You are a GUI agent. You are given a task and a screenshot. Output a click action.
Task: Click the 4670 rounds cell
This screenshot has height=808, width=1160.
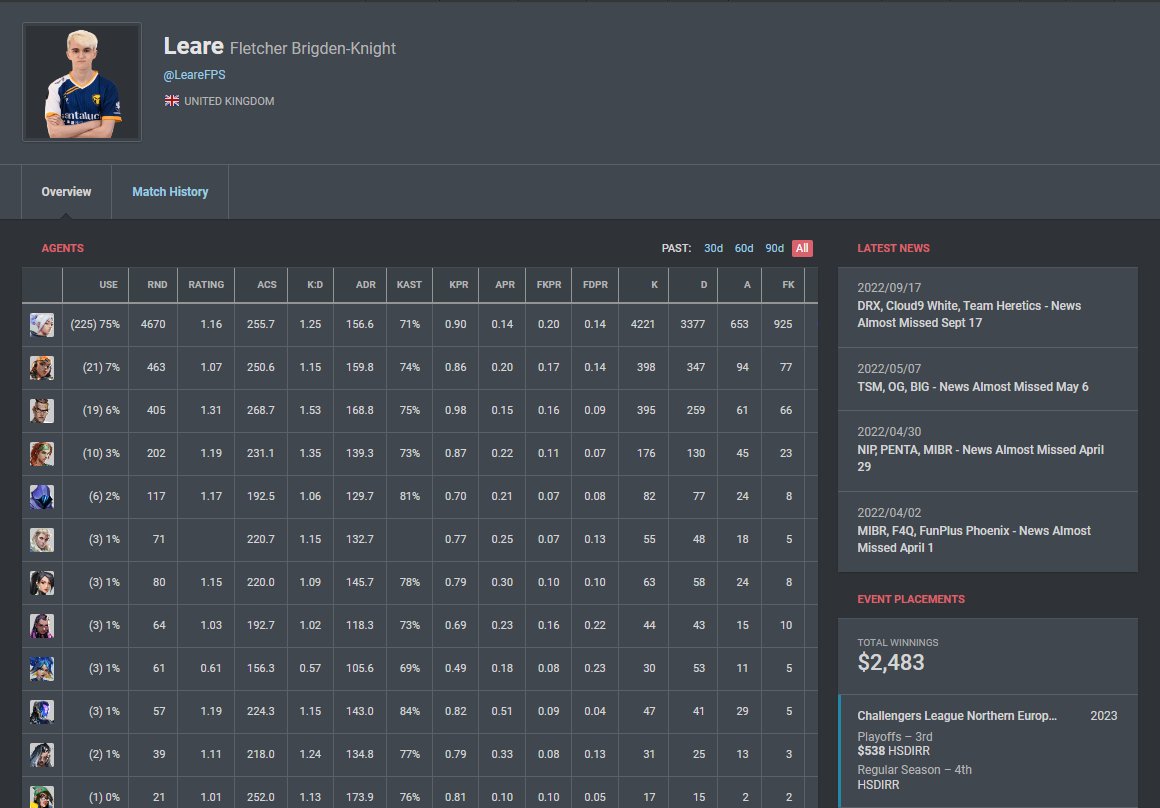(153, 324)
